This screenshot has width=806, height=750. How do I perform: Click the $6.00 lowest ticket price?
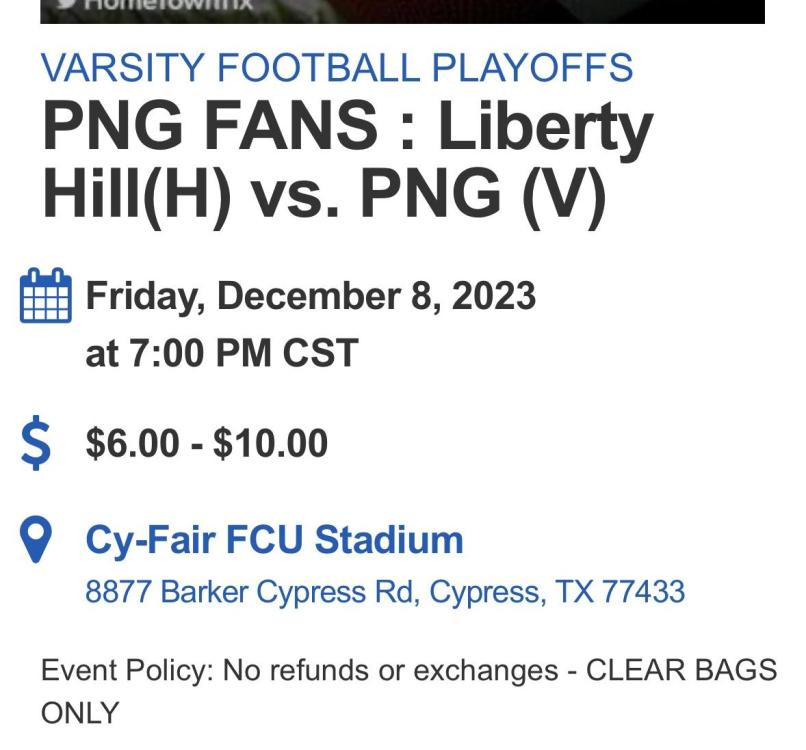point(132,443)
